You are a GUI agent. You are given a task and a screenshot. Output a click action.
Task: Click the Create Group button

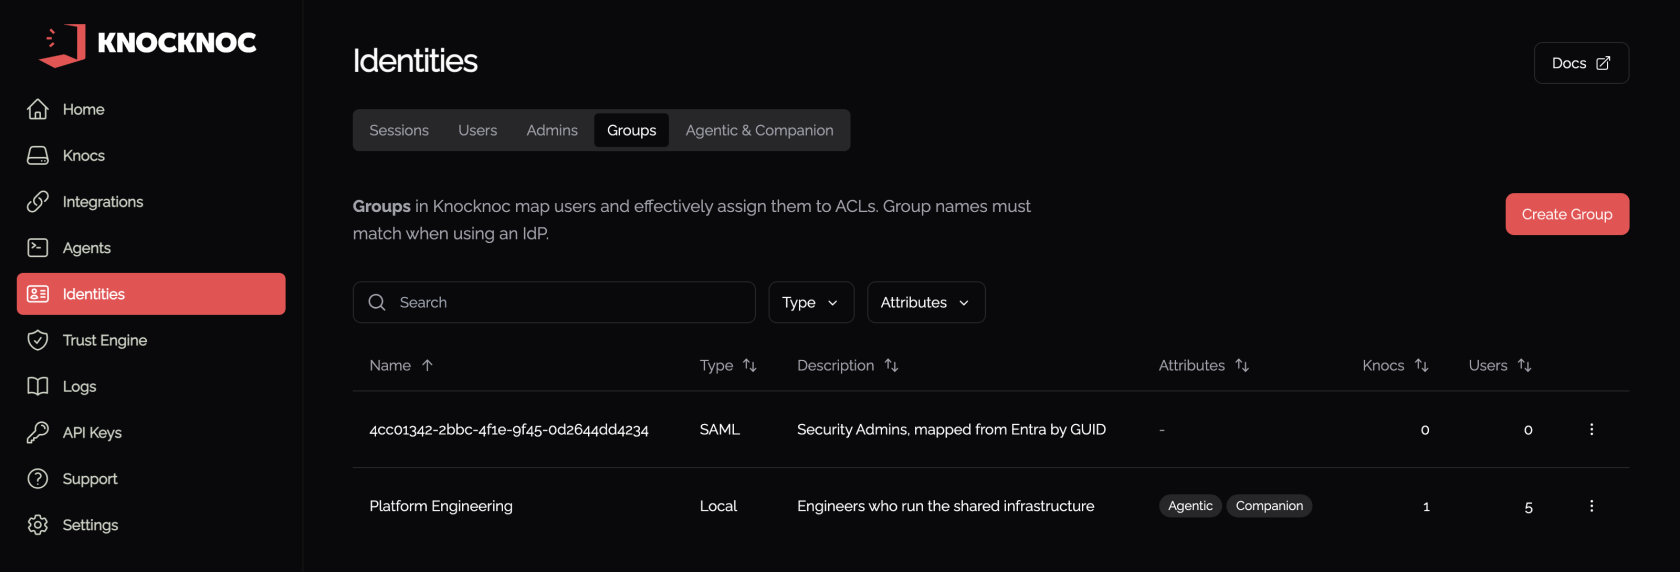tap(1567, 214)
